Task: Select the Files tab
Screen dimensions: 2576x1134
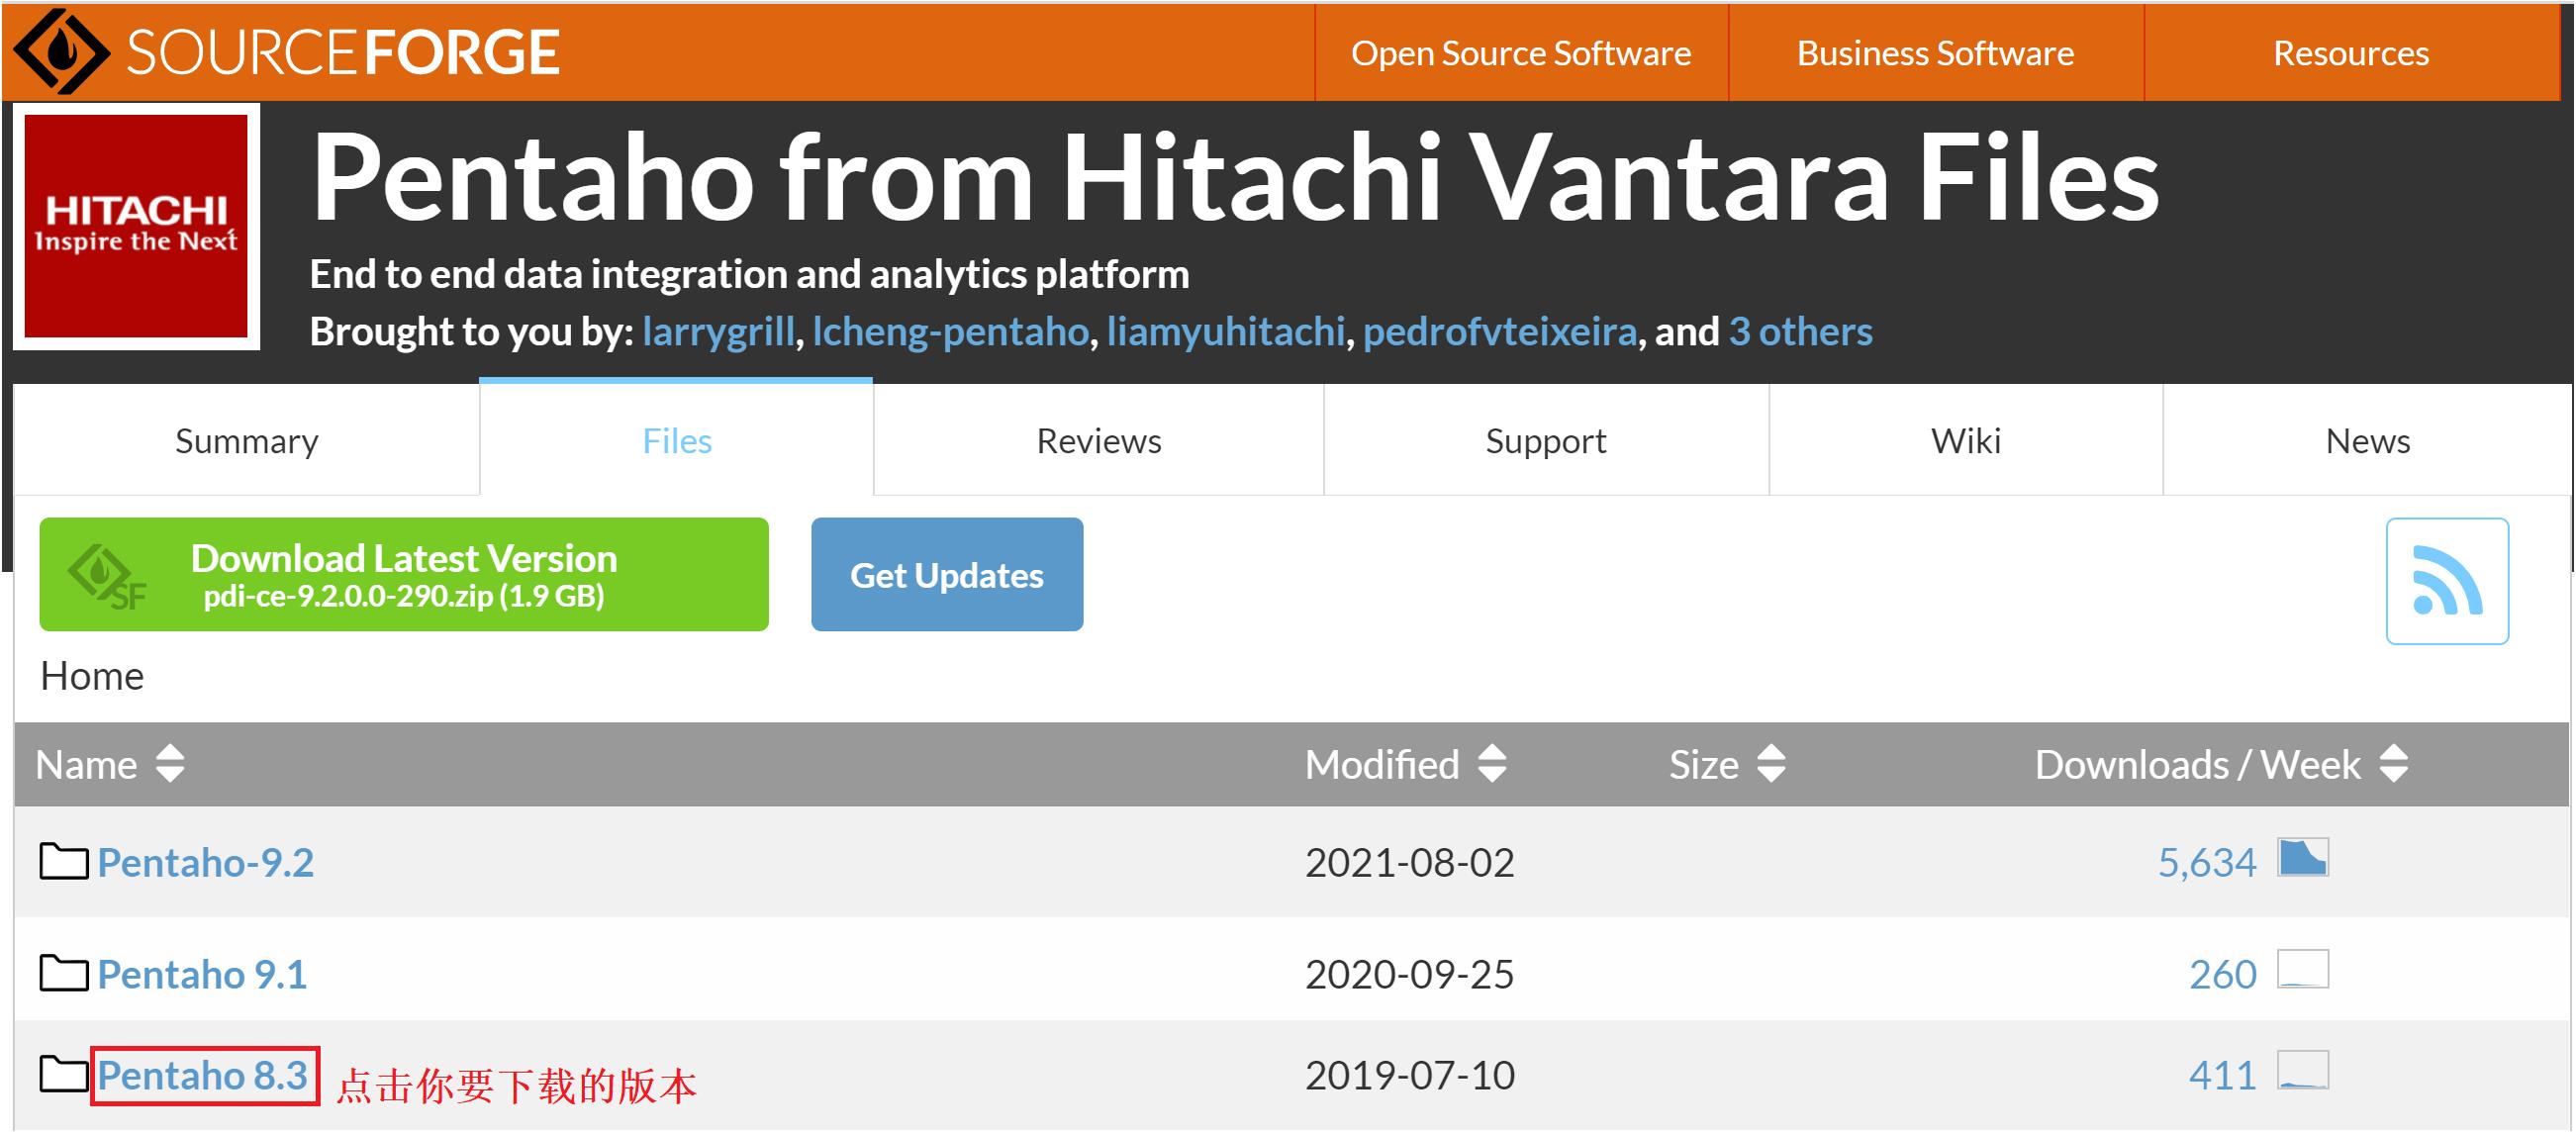Action: [x=677, y=440]
